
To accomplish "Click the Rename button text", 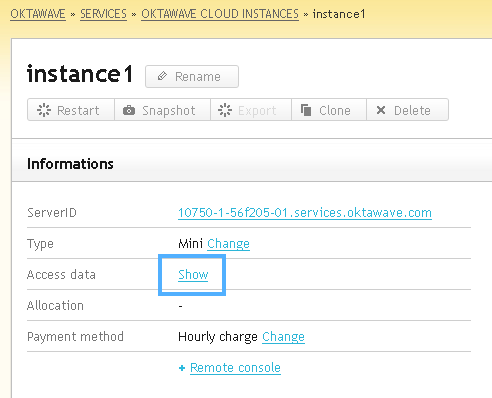I will [x=198, y=77].
